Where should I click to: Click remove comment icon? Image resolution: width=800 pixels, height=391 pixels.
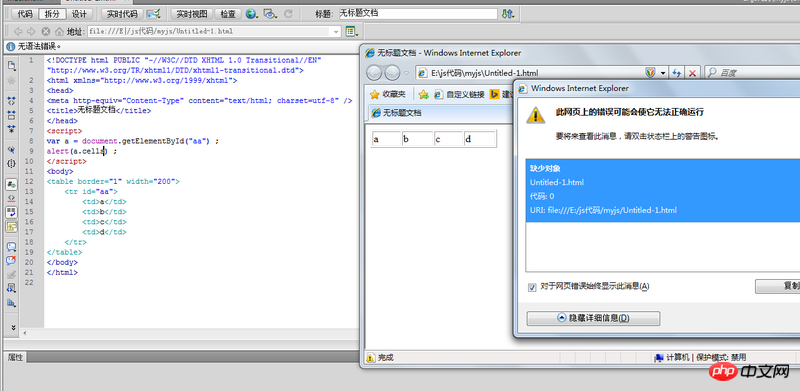11,261
